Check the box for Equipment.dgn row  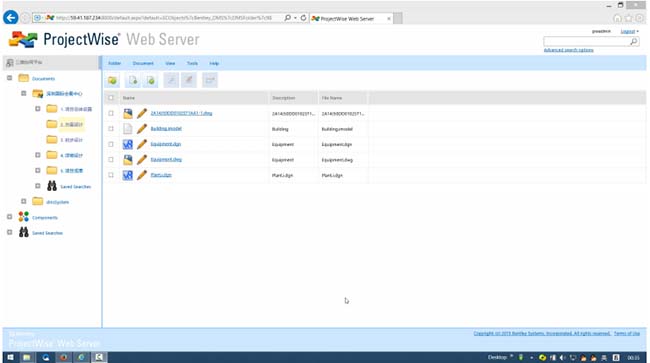111,144
